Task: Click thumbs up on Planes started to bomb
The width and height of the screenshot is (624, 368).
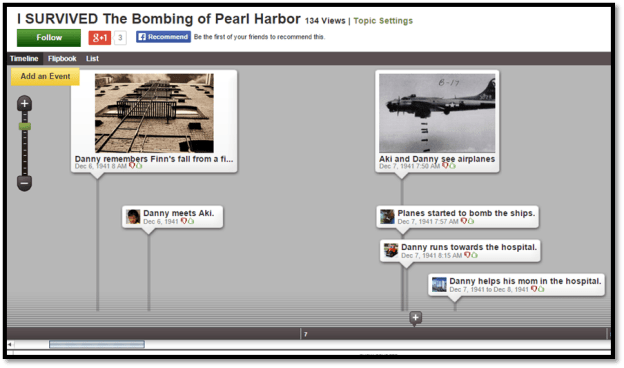Action: pos(471,221)
